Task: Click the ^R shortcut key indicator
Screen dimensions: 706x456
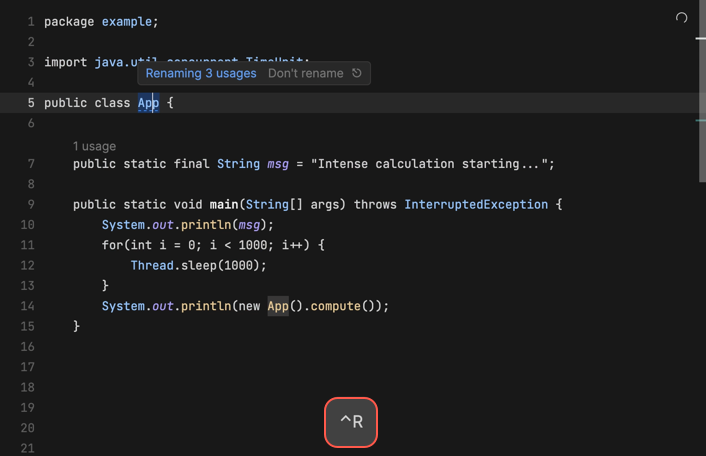Action: point(351,422)
